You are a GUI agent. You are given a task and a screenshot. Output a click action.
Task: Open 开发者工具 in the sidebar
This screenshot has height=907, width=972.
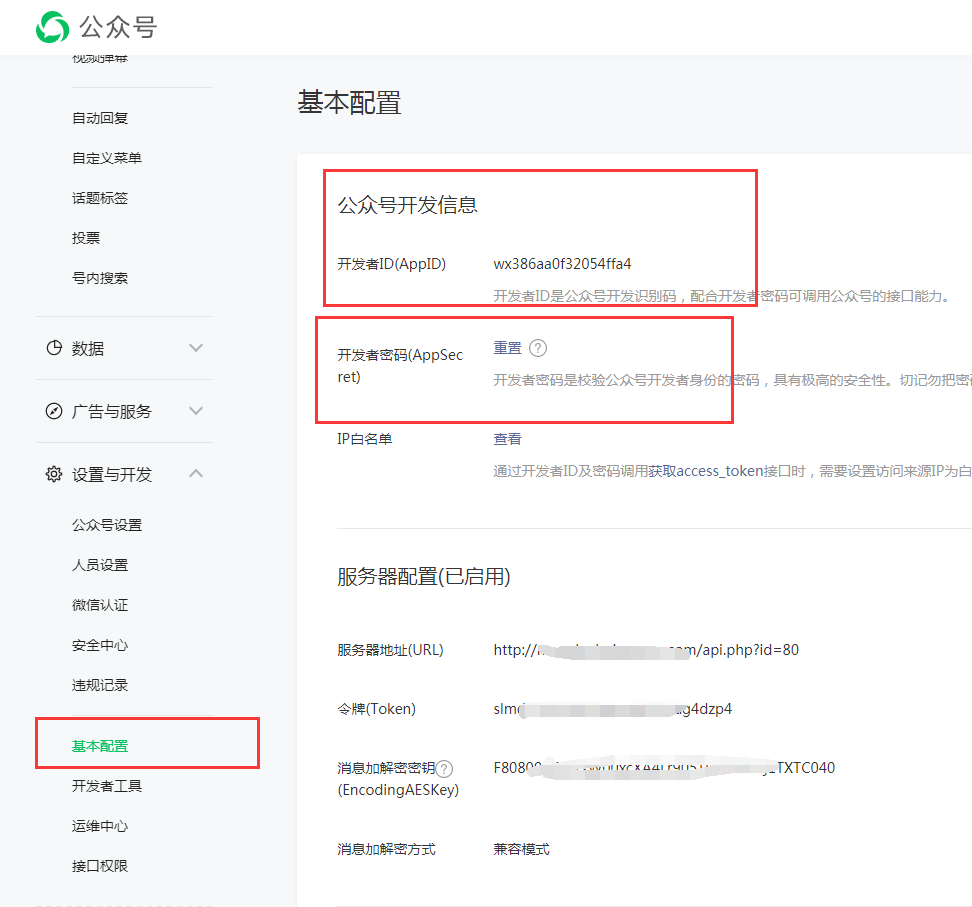[x=107, y=786]
